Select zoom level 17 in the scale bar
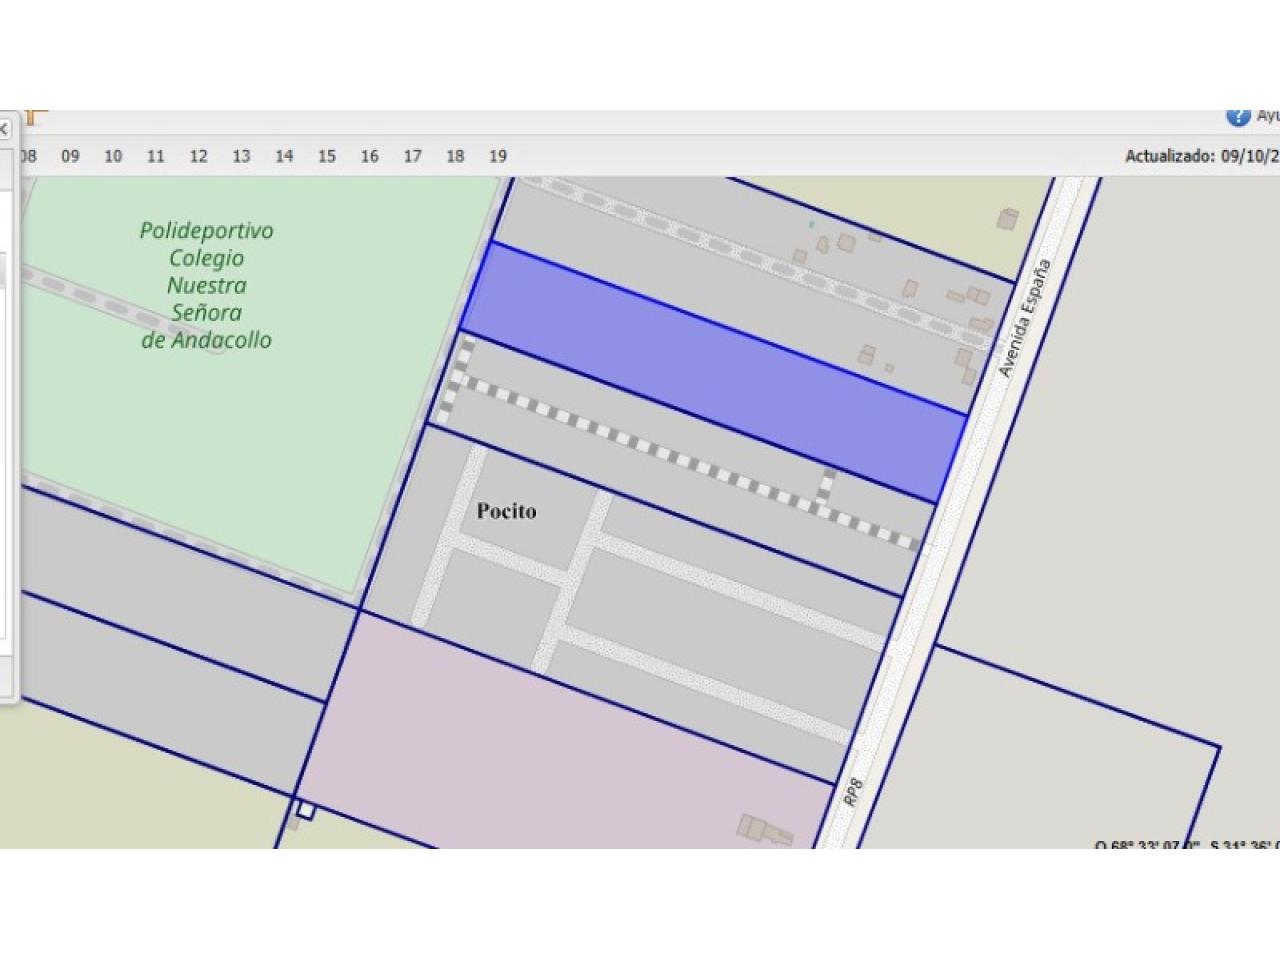Screen dimensions: 1280x960 point(412,156)
